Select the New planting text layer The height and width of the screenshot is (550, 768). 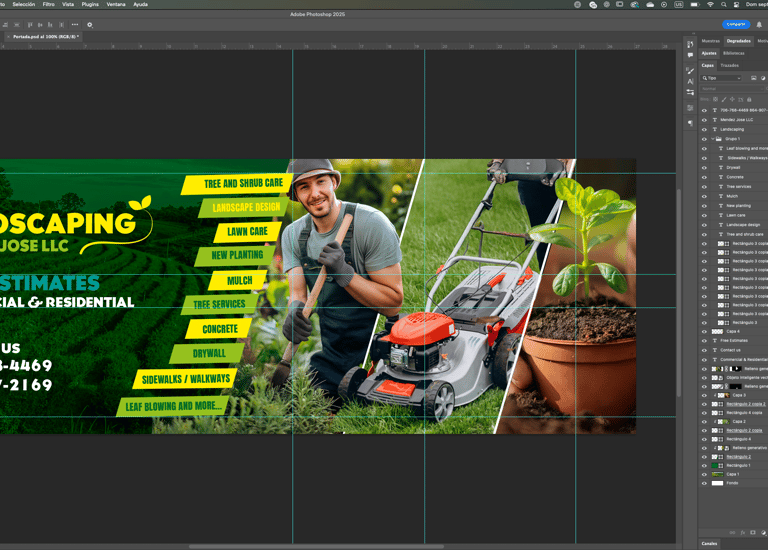click(738, 206)
